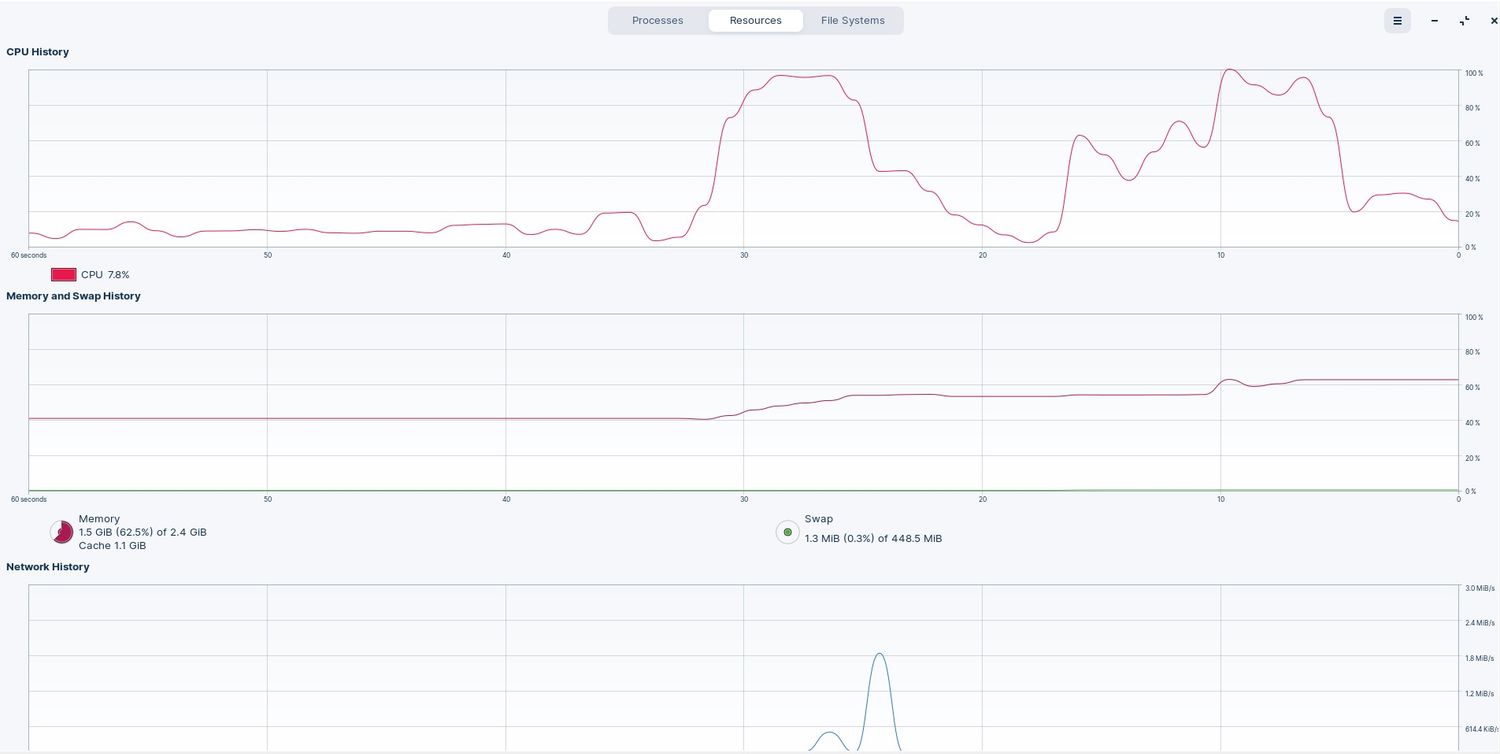Click the CPU 7.8% legend label
The height and width of the screenshot is (754, 1500).
(x=105, y=275)
